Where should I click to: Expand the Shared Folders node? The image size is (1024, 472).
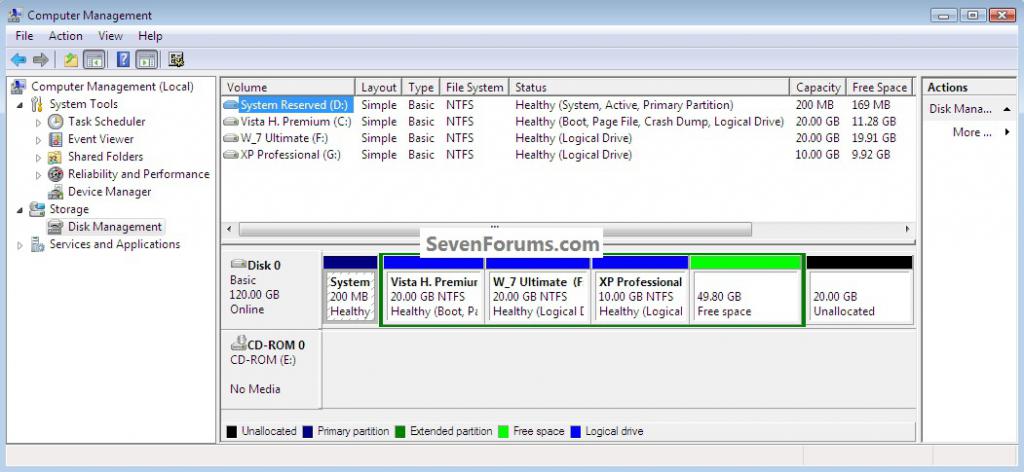coord(39,157)
